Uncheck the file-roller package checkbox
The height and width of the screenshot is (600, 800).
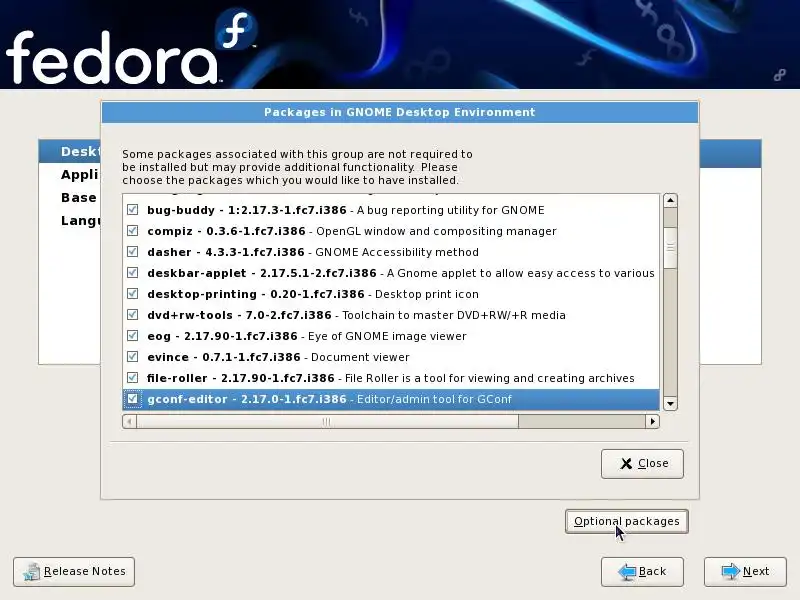click(x=133, y=378)
